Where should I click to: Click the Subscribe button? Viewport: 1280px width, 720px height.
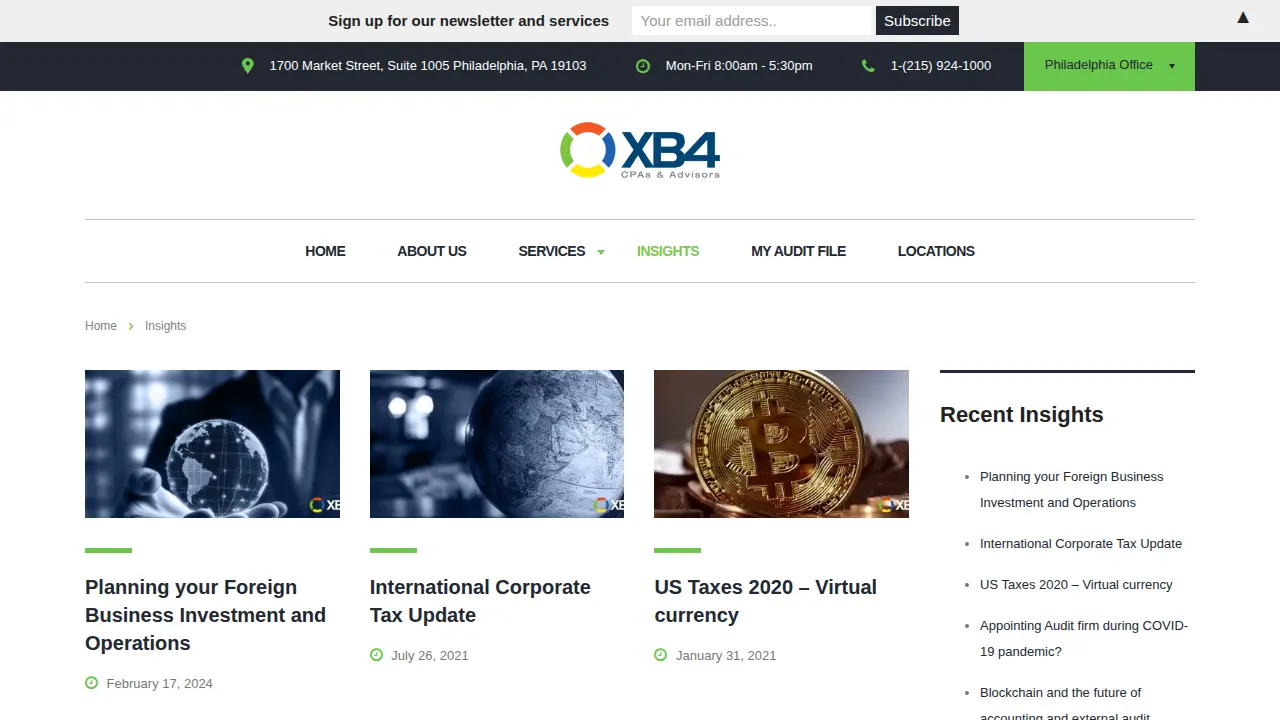tap(917, 20)
